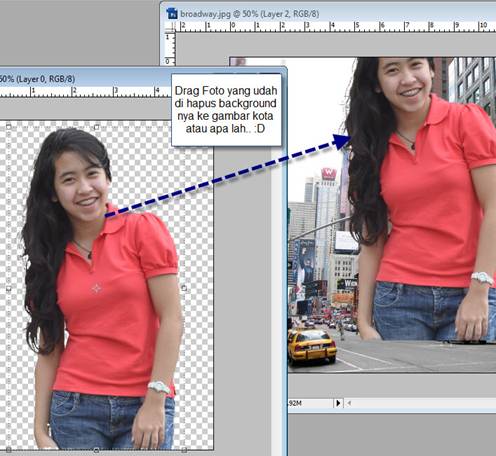Click the yellow taxi in broadway.jpg canvas
This screenshot has width=496, height=456.
pyautogui.click(x=312, y=346)
